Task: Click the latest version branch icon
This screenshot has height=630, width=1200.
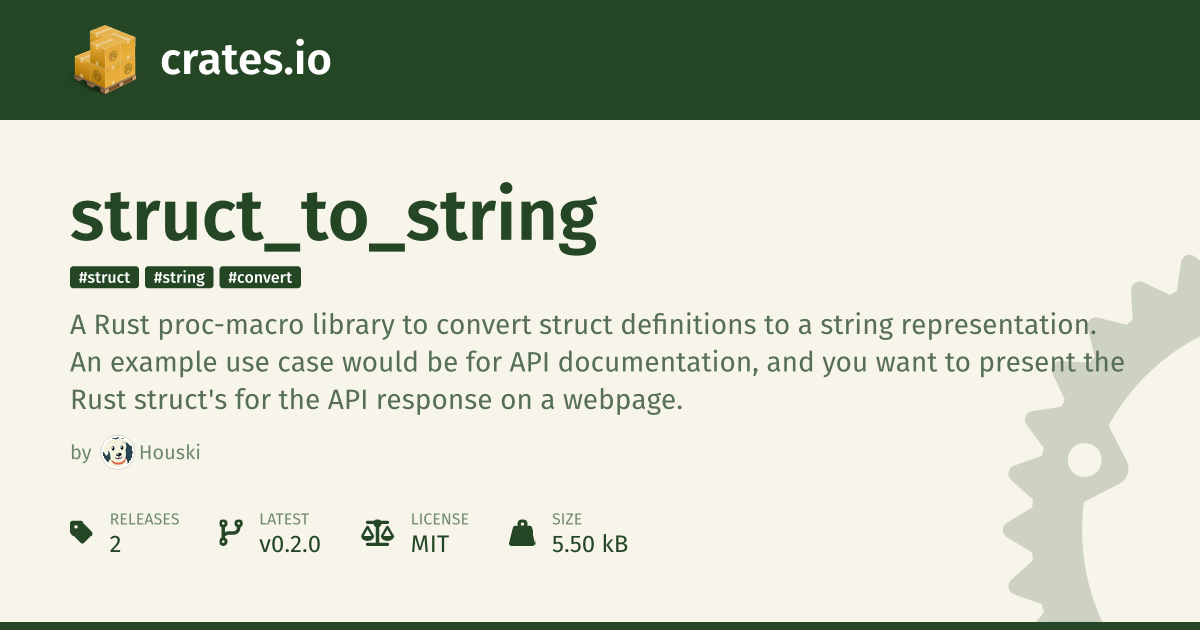Action: pyautogui.click(x=230, y=532)
